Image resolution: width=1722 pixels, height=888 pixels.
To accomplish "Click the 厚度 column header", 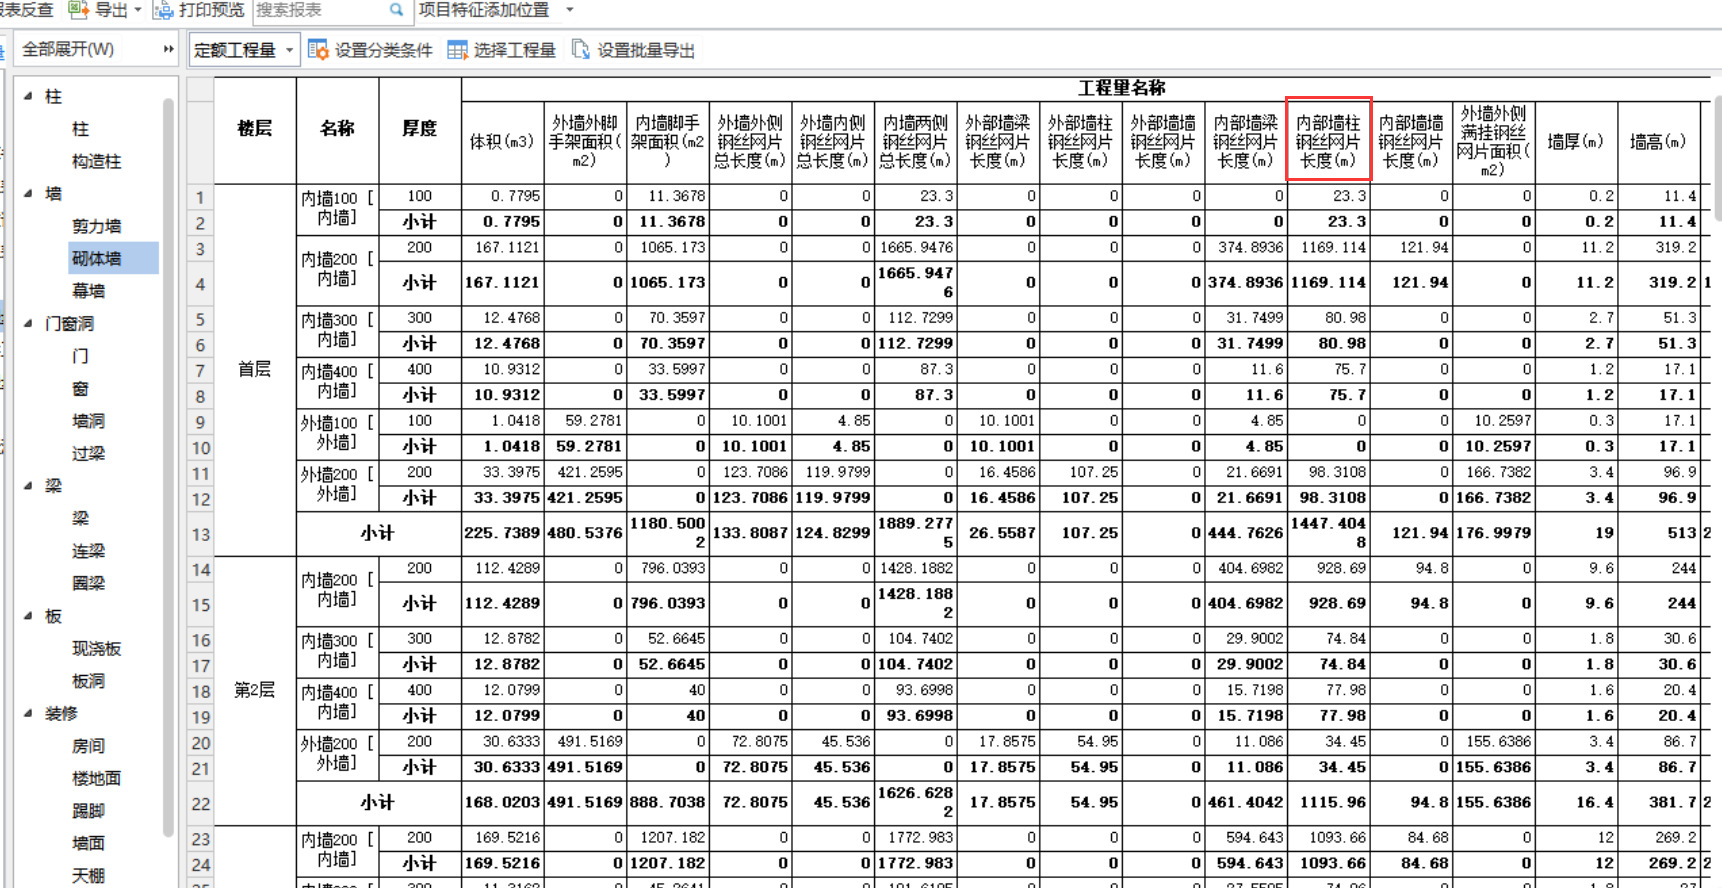I will 419,129.
